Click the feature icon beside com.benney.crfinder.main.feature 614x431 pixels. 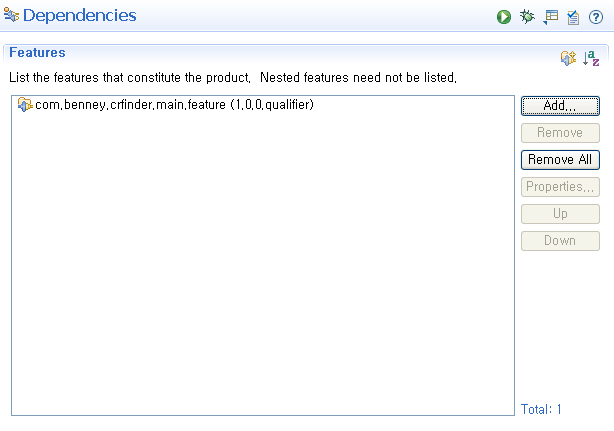point(25,106)
